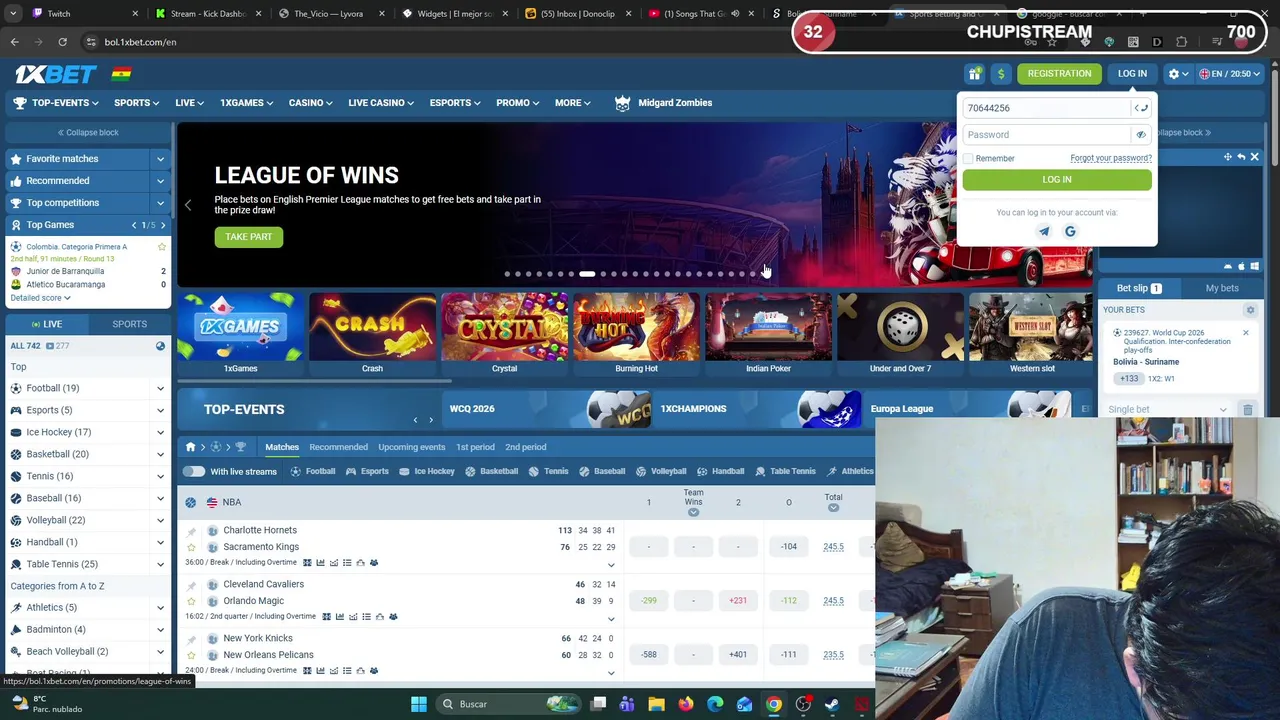This screenshot has width=1280, height=720.
Task: Switch sidebar to SPORTS tab
Action: [129, 324]
